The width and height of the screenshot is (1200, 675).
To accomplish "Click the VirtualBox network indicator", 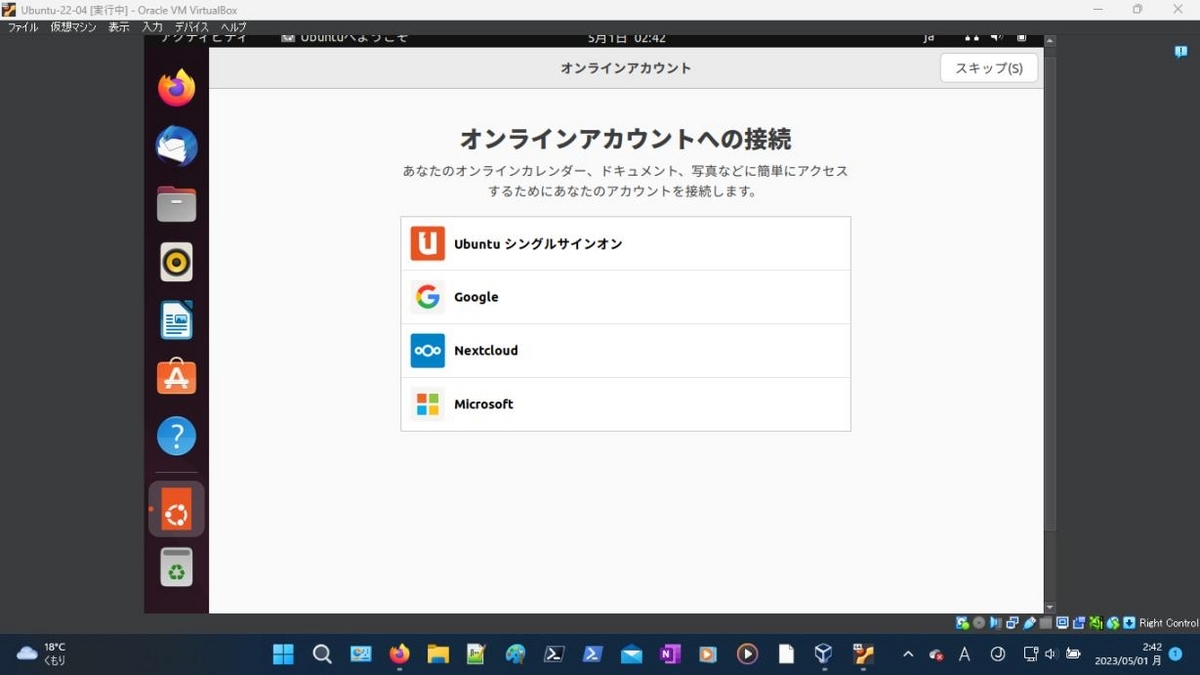I will [x=1012, y=623].
